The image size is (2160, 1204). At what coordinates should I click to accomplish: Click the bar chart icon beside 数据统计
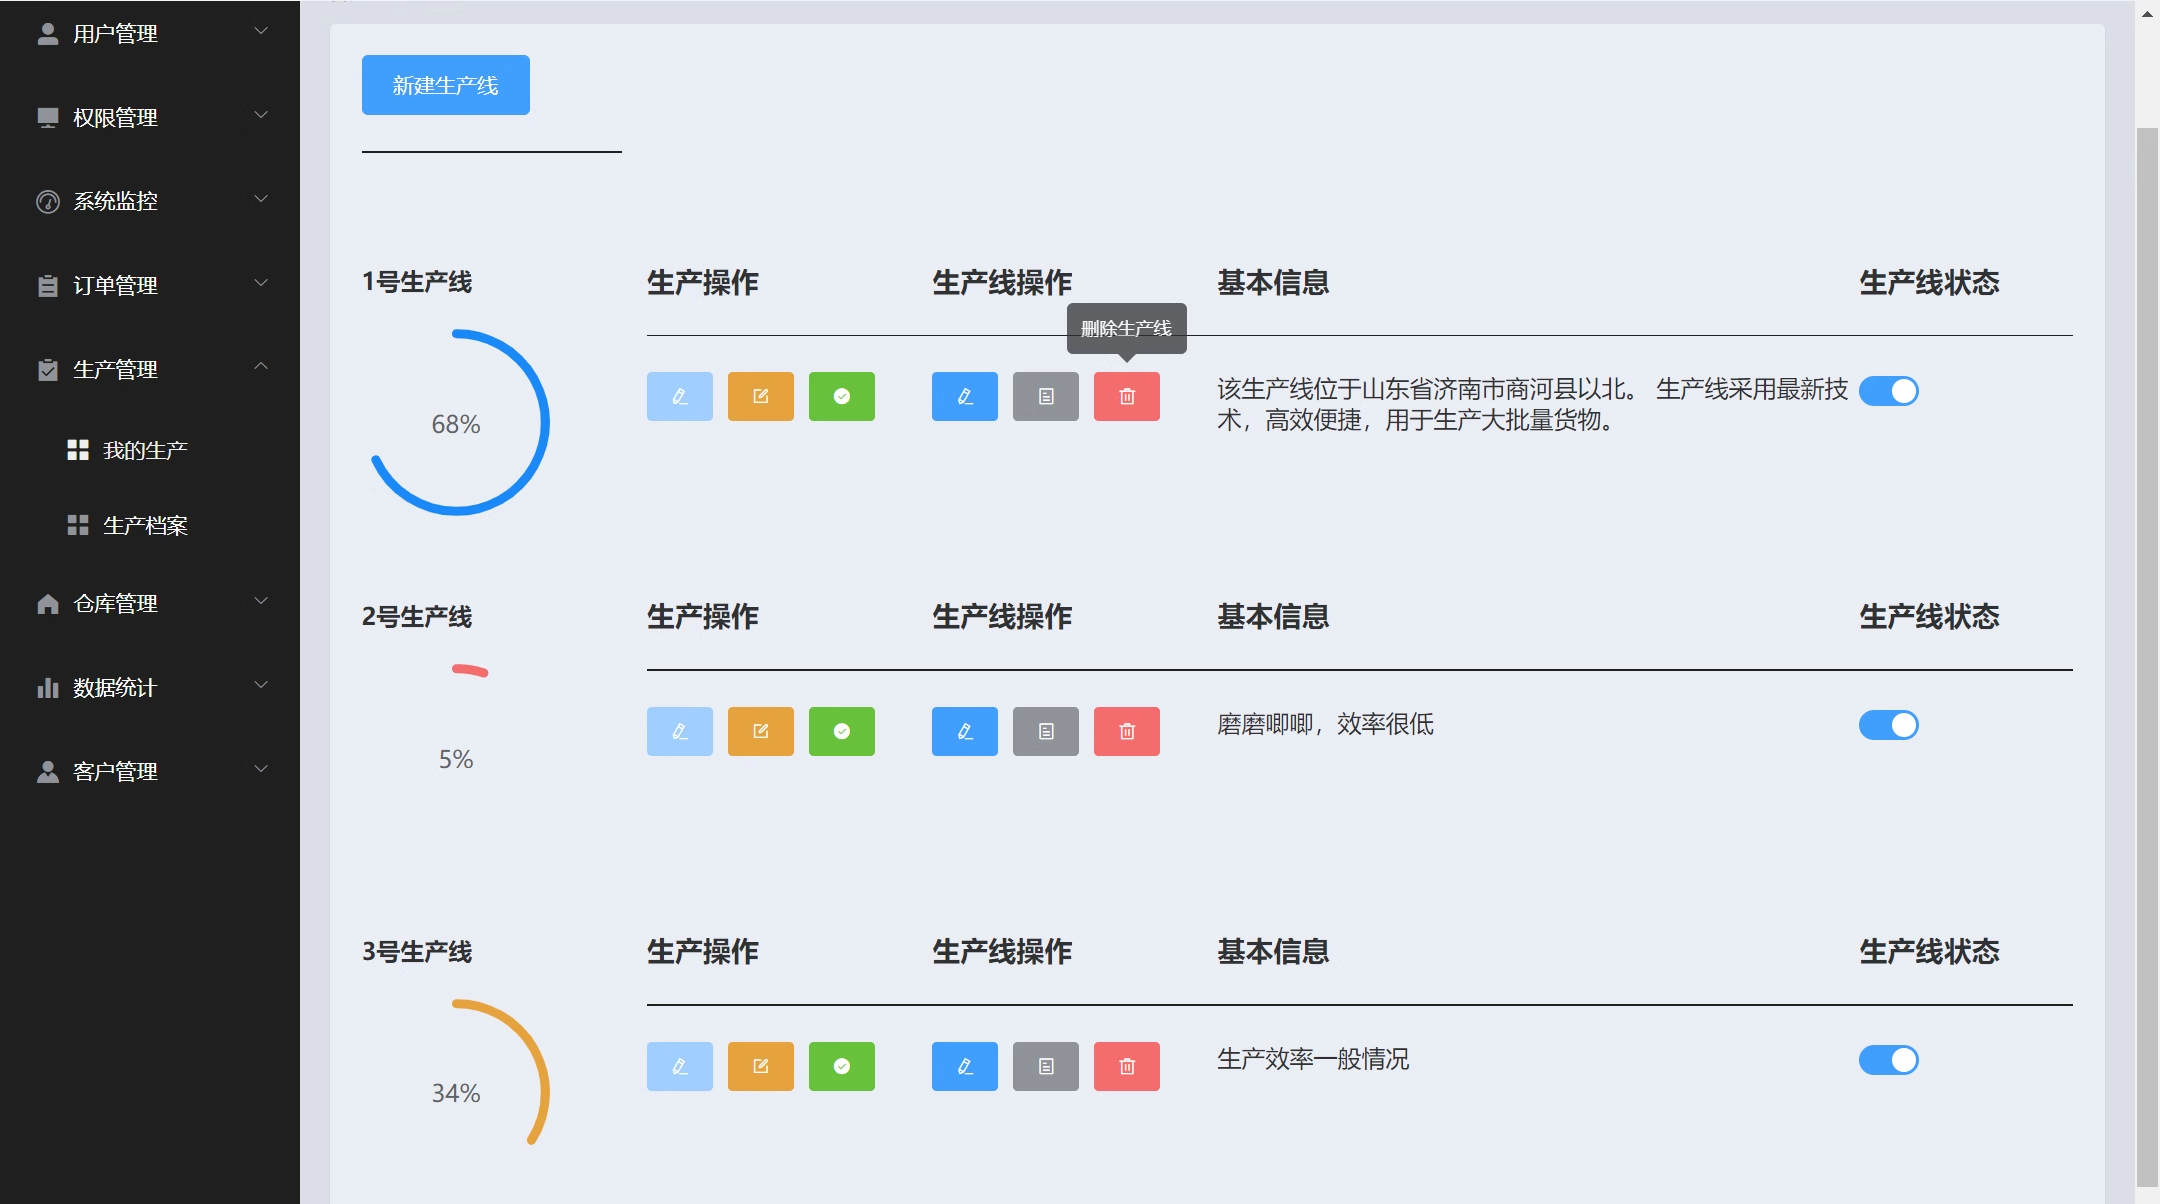click(47, 688)
